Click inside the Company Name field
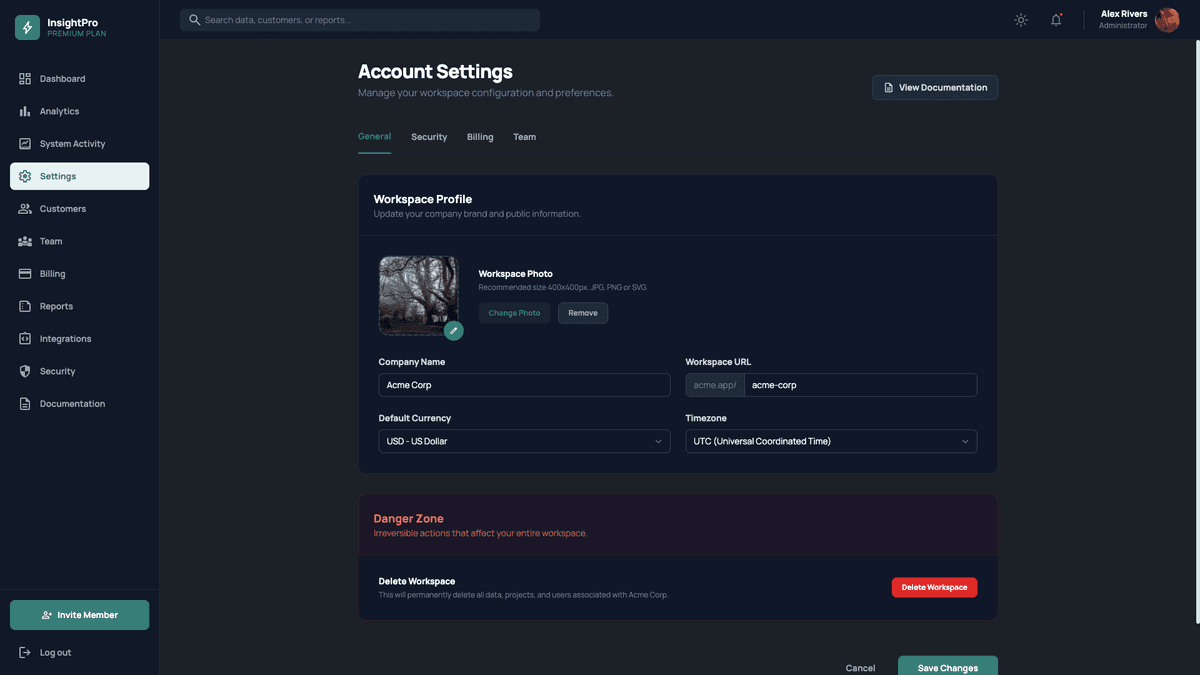The height and width of the screenshot is (675, 1200). (524, 384)
